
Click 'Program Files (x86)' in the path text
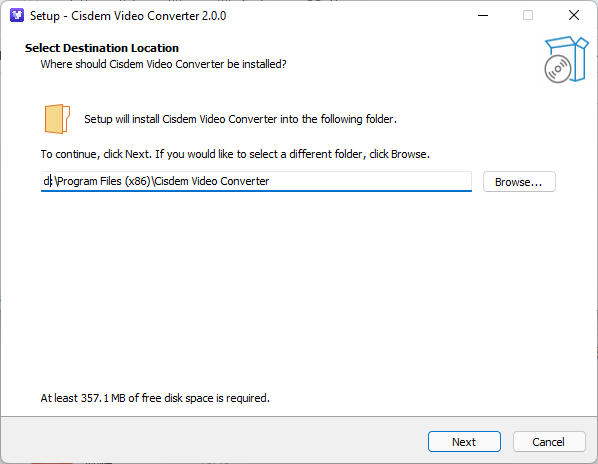tap(104, 181)
